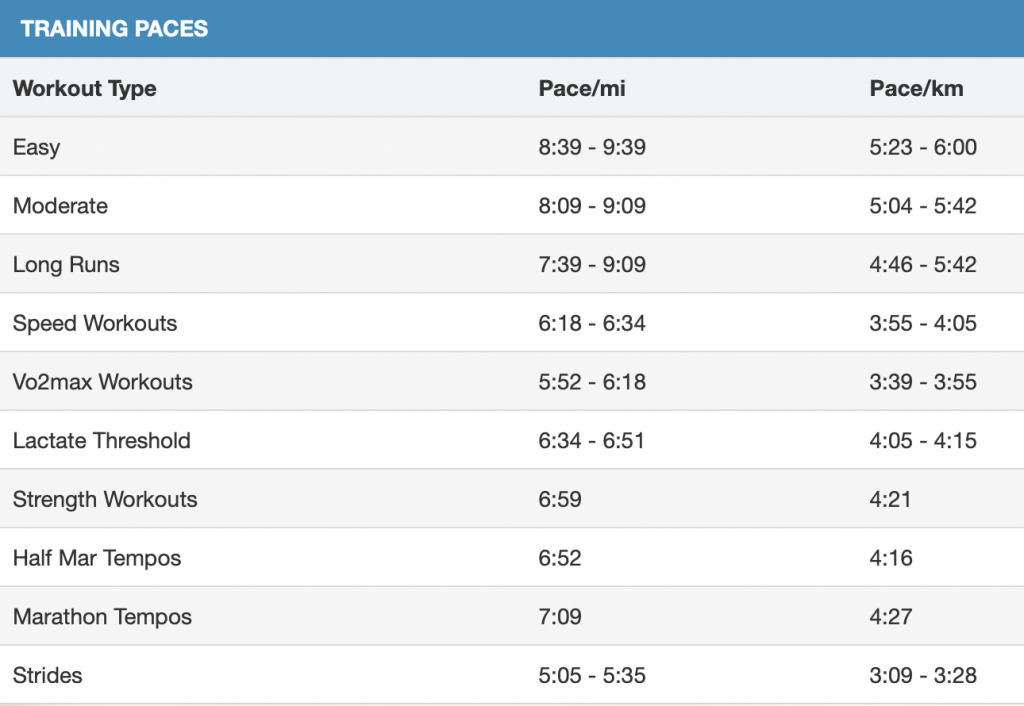
Task: Select the 4:16 Half Mar km pace
Action: pyautogui.click(x=891, y=558)
